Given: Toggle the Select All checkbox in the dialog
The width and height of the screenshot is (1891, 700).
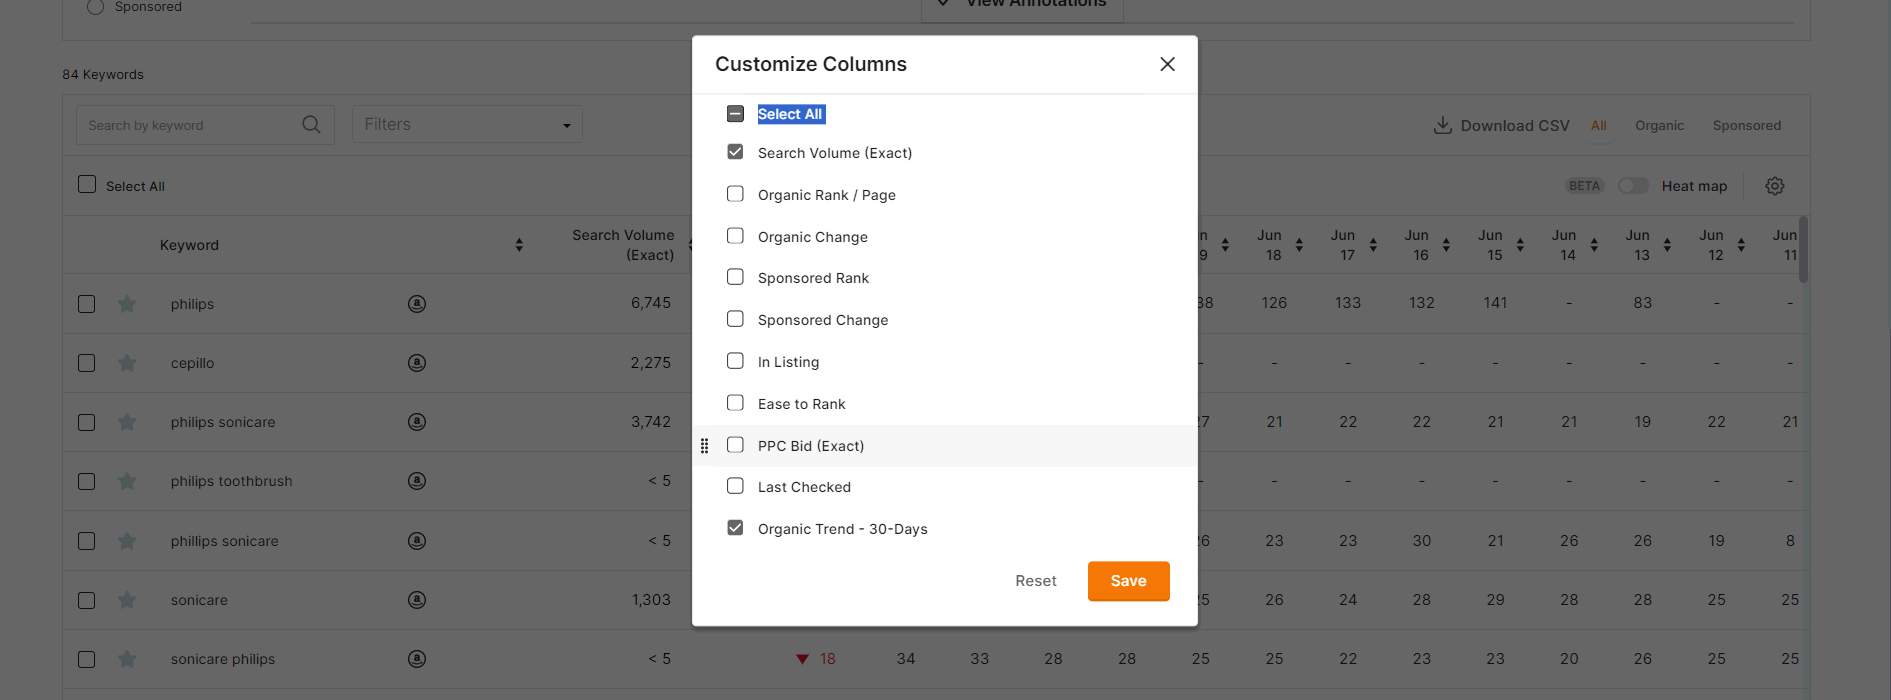Looking at the screenshot, I should 735,114.
